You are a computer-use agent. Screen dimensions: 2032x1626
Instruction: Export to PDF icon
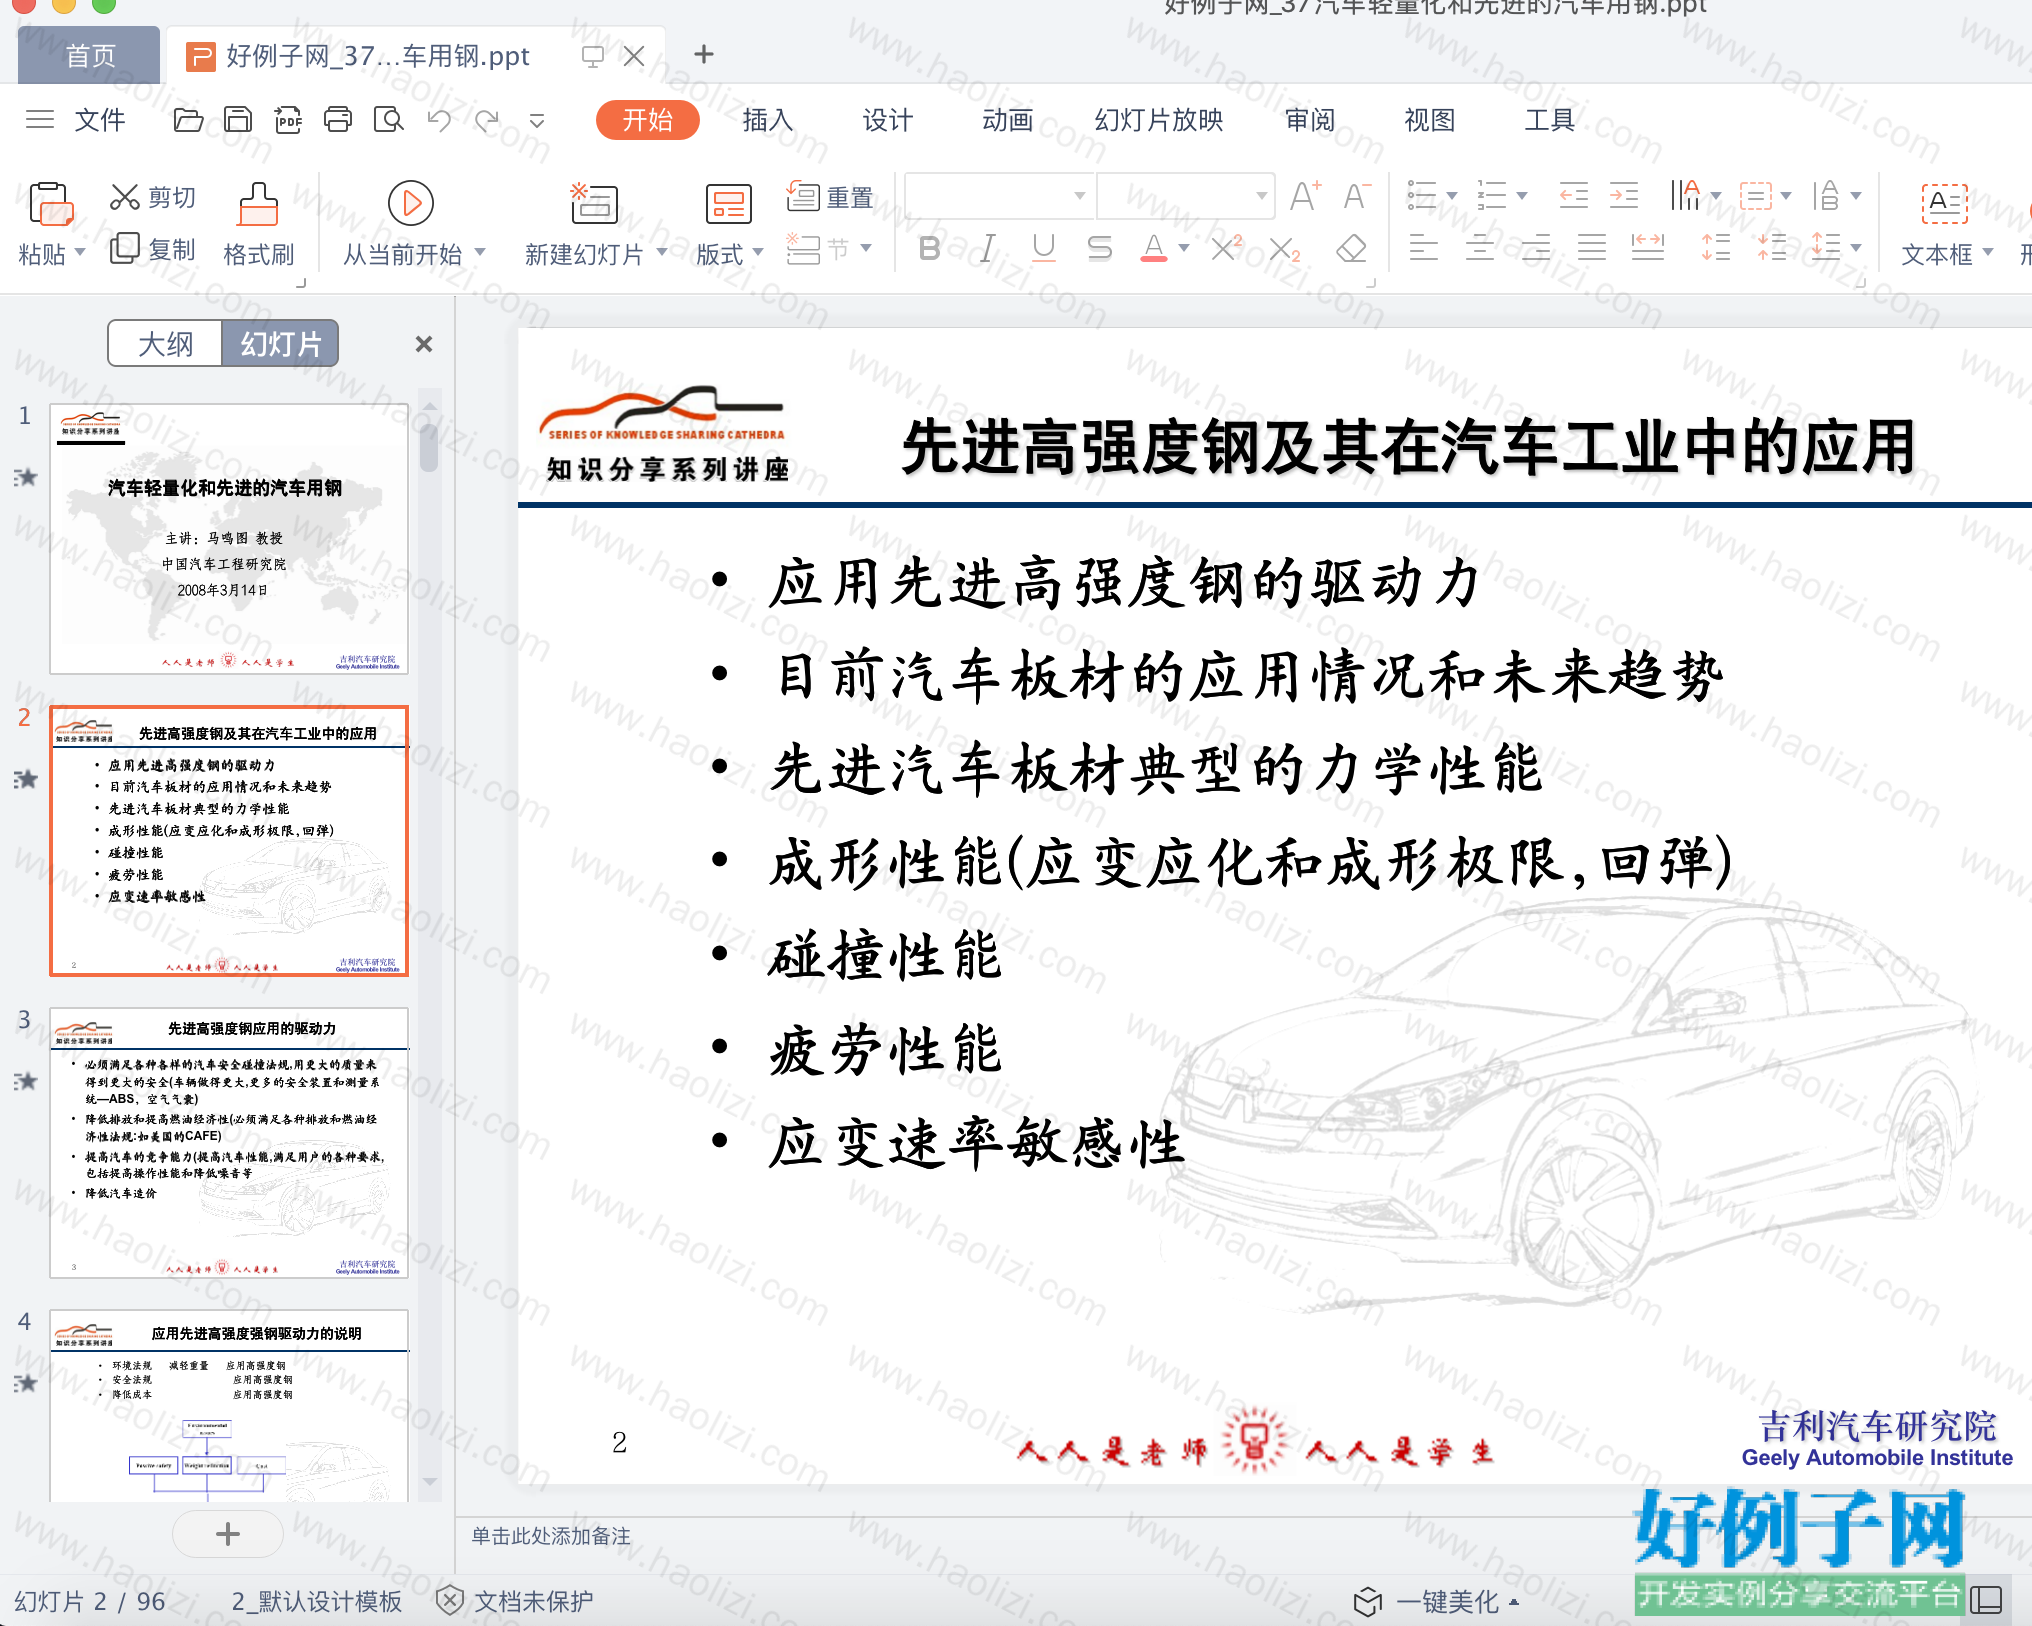tap(288, 120)
